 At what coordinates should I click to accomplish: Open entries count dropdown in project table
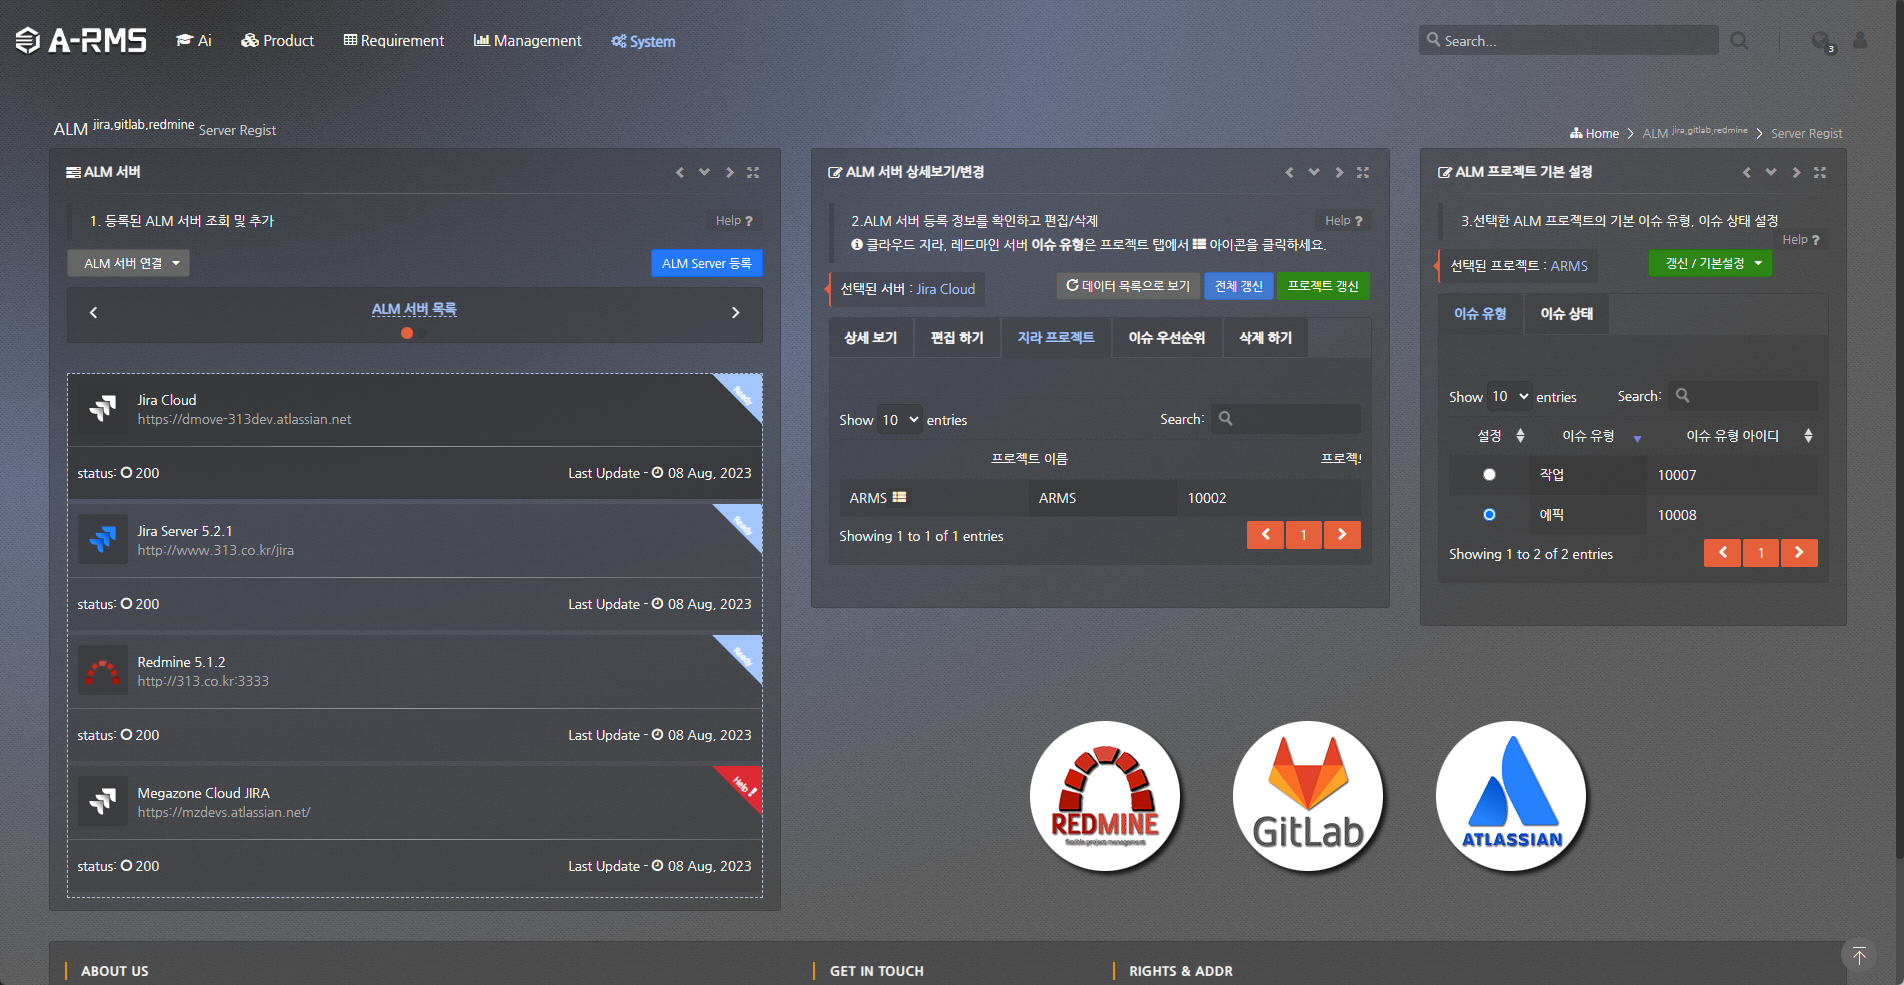pyautogui.click(x=899, y=420)
